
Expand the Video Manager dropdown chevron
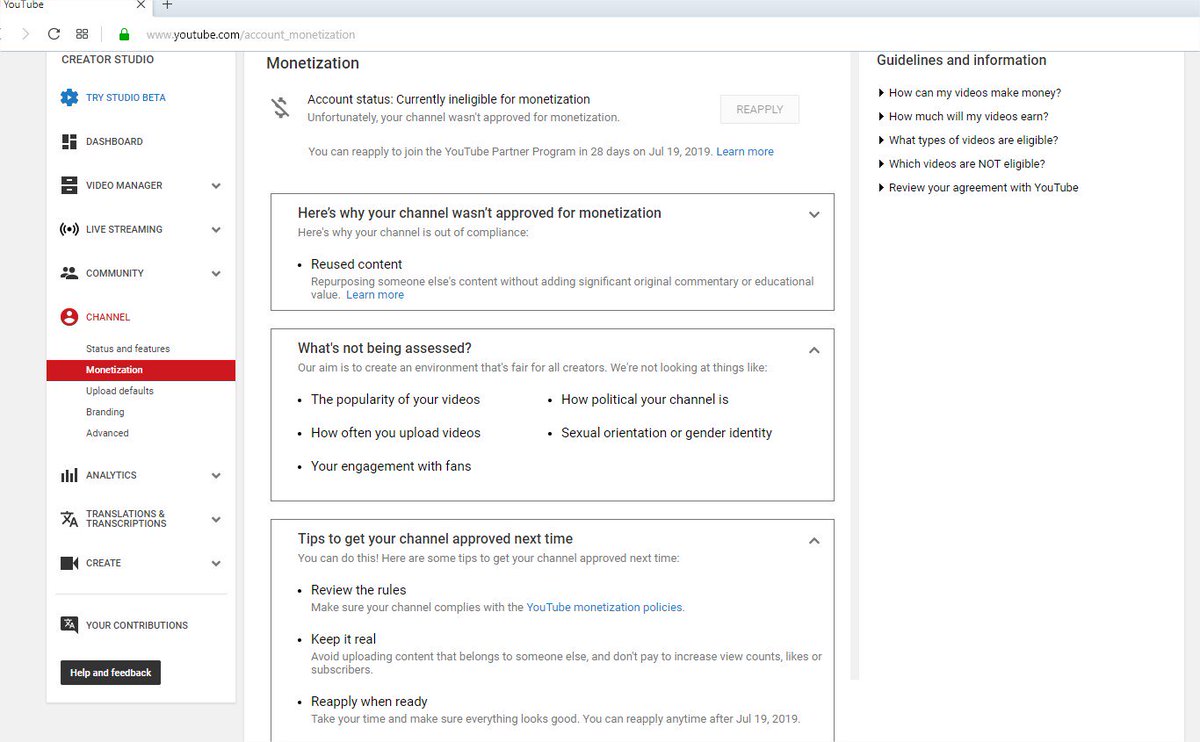216,186
